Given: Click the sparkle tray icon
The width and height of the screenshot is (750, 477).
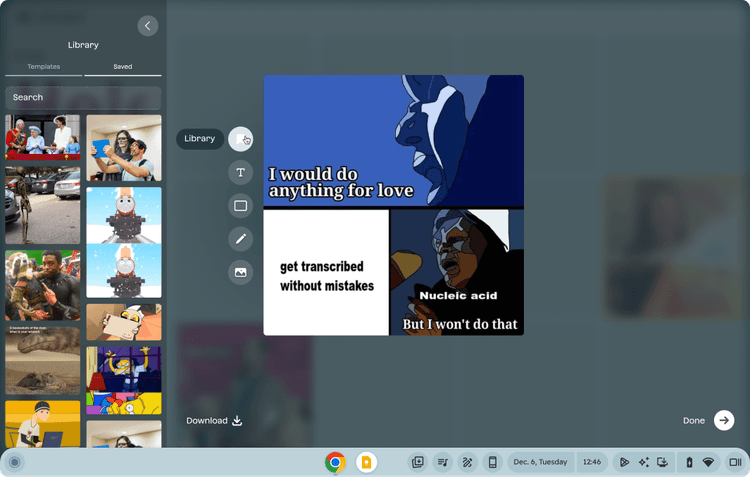Looking at the screenshot, I should 644,462.
